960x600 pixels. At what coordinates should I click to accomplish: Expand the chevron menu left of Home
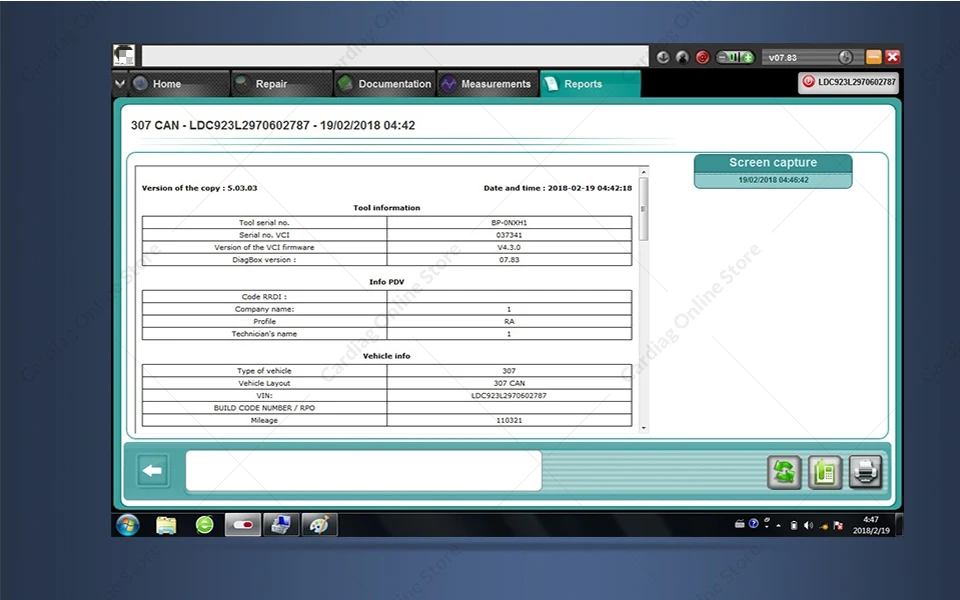[119, 83]
